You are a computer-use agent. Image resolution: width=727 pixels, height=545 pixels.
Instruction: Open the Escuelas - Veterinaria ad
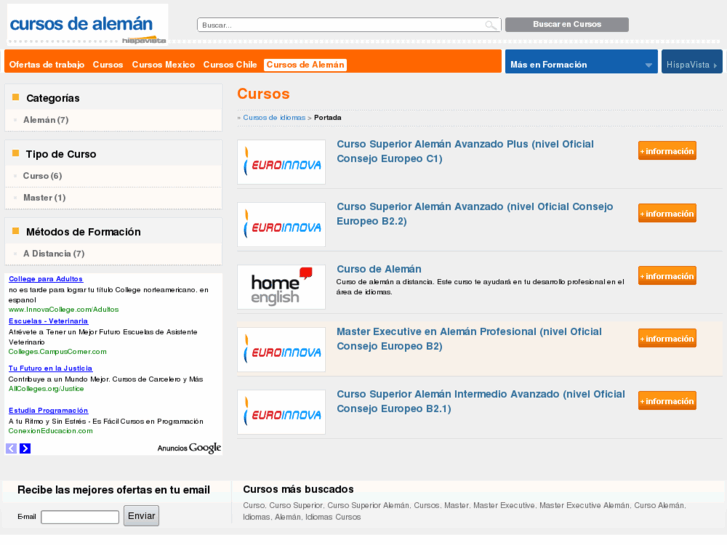pos(48,321)
